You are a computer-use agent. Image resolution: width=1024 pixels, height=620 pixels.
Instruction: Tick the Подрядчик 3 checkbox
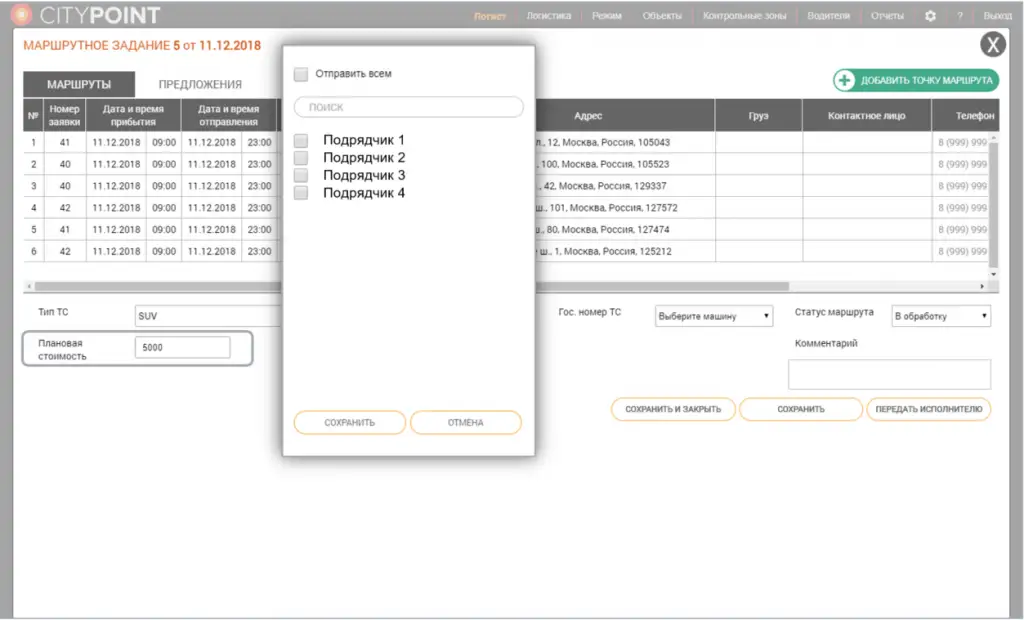[x=301, y=176]
